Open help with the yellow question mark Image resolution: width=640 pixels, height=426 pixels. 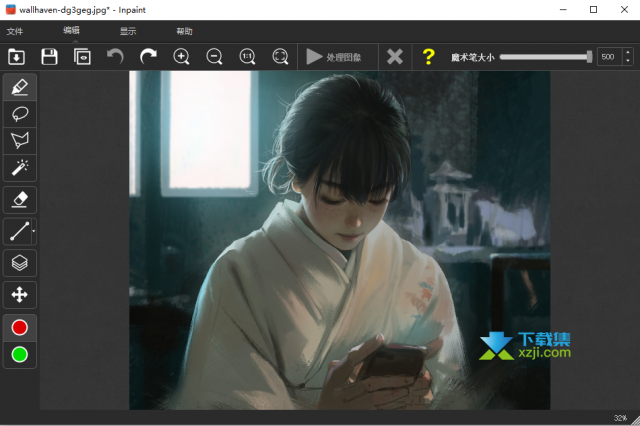[428, 57]
